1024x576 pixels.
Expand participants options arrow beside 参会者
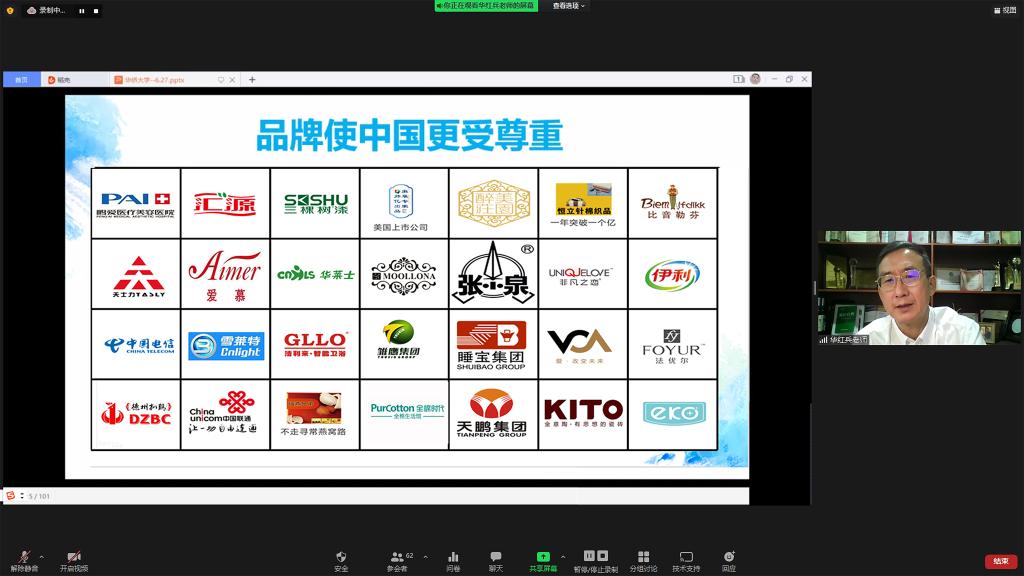click(x=425, y=557)
